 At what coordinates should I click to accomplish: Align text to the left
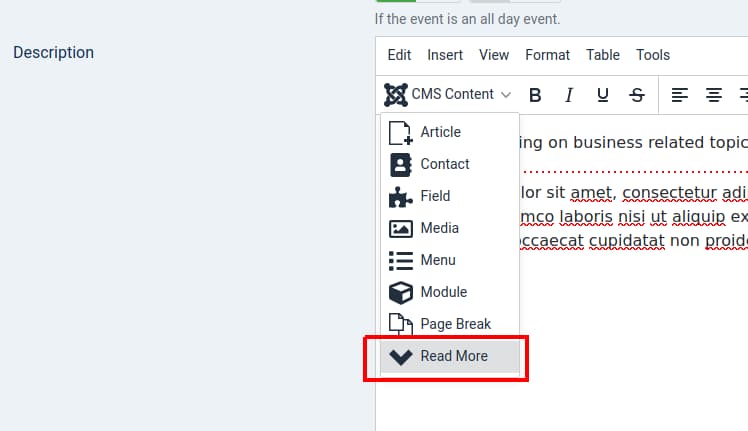coord(680,95)
